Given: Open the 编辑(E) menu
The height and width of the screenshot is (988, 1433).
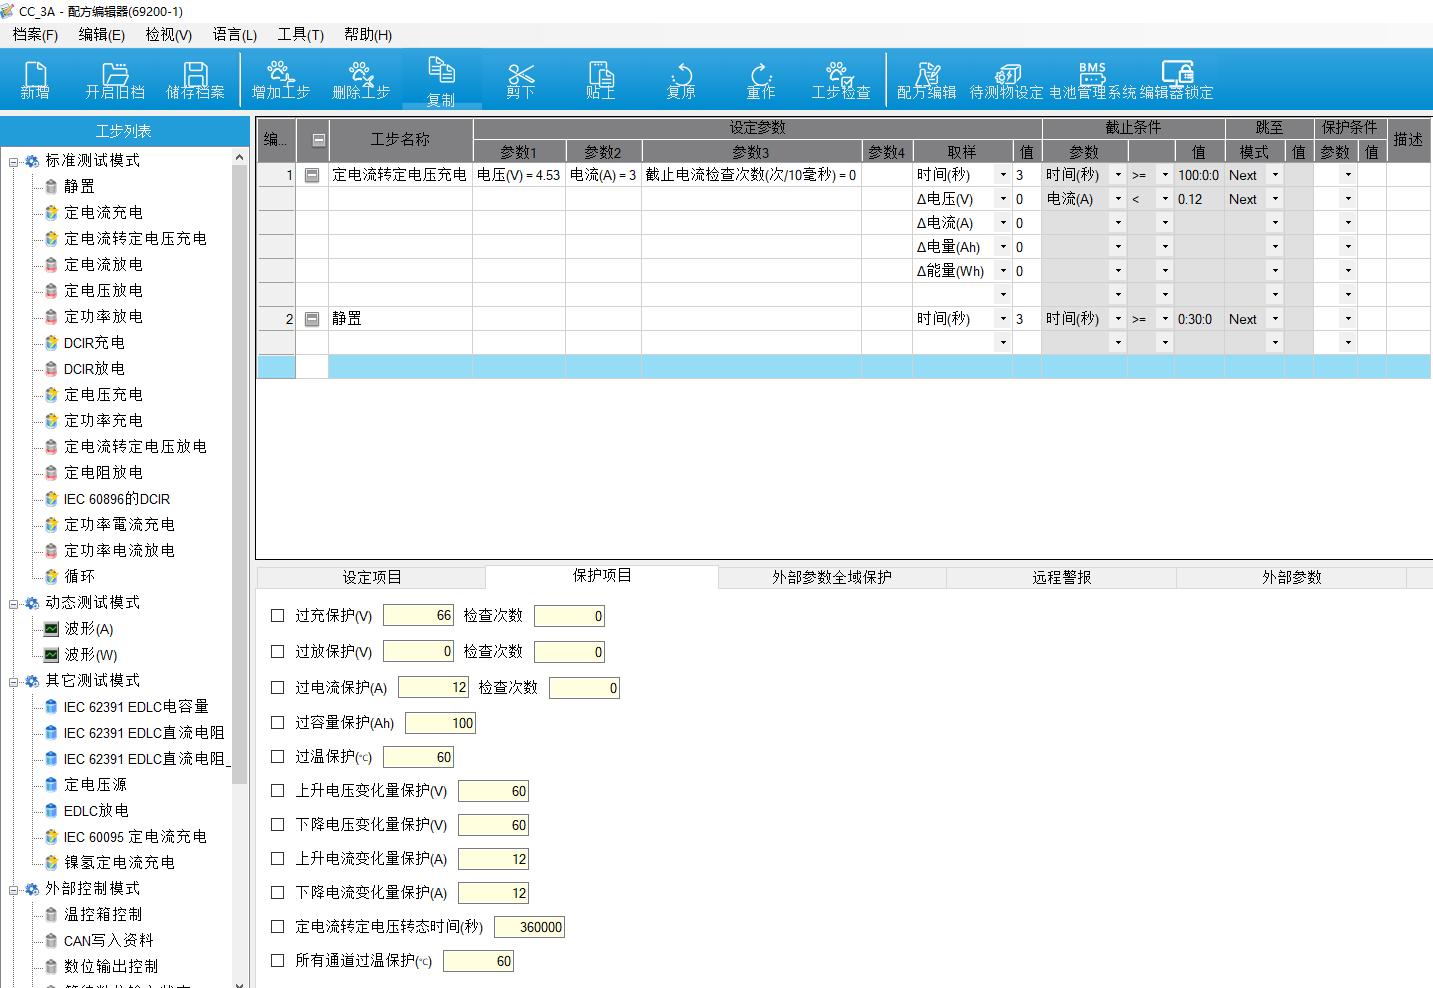Looking at the screenshot, I should point(102,34).
